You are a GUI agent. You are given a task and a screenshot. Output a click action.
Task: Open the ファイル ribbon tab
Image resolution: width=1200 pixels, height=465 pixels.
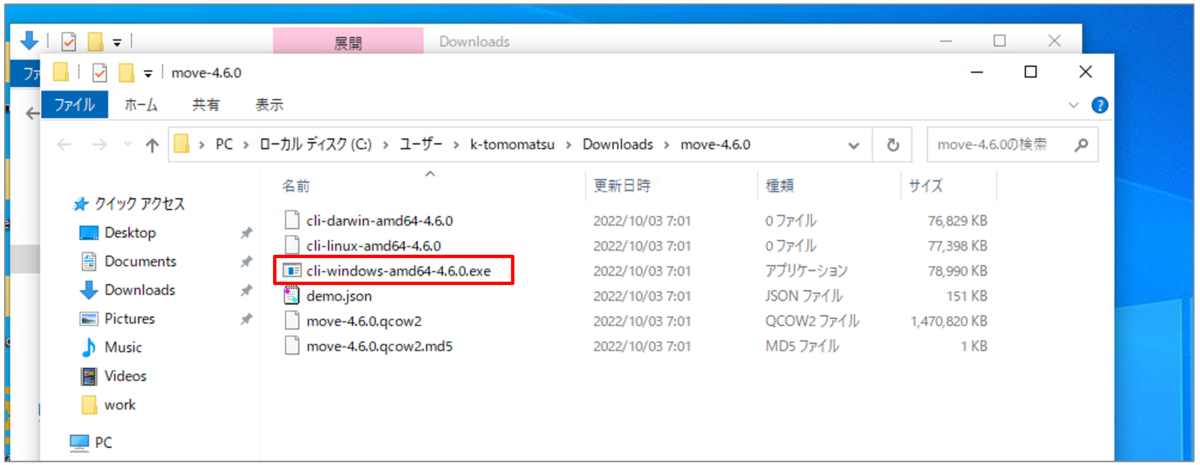click(74, 104)
